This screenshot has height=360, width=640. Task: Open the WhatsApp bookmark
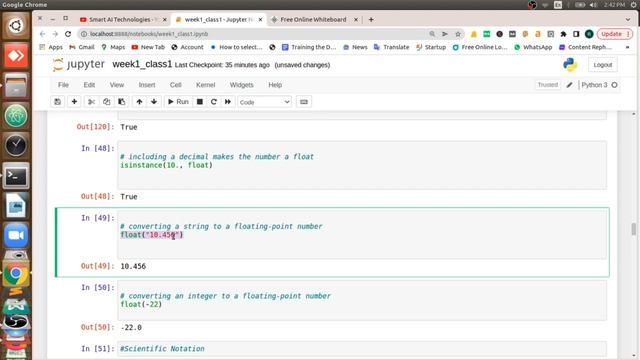pos(533,47)
